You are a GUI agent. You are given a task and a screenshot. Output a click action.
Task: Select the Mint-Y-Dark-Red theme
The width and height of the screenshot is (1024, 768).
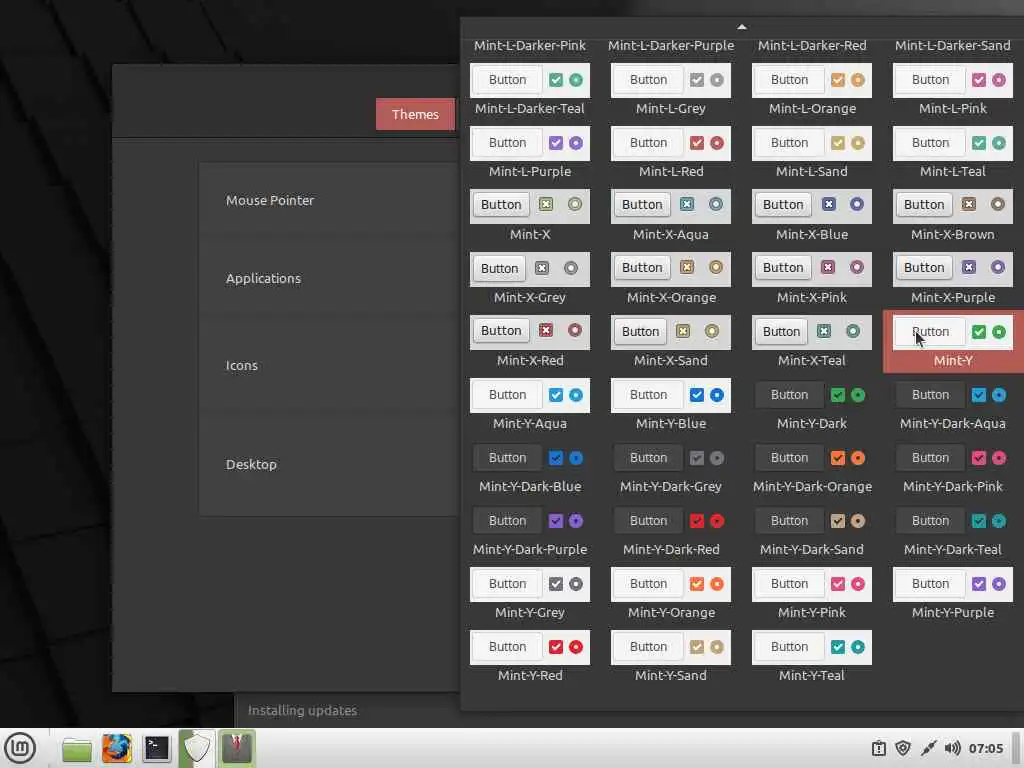[x=671, y=531]
